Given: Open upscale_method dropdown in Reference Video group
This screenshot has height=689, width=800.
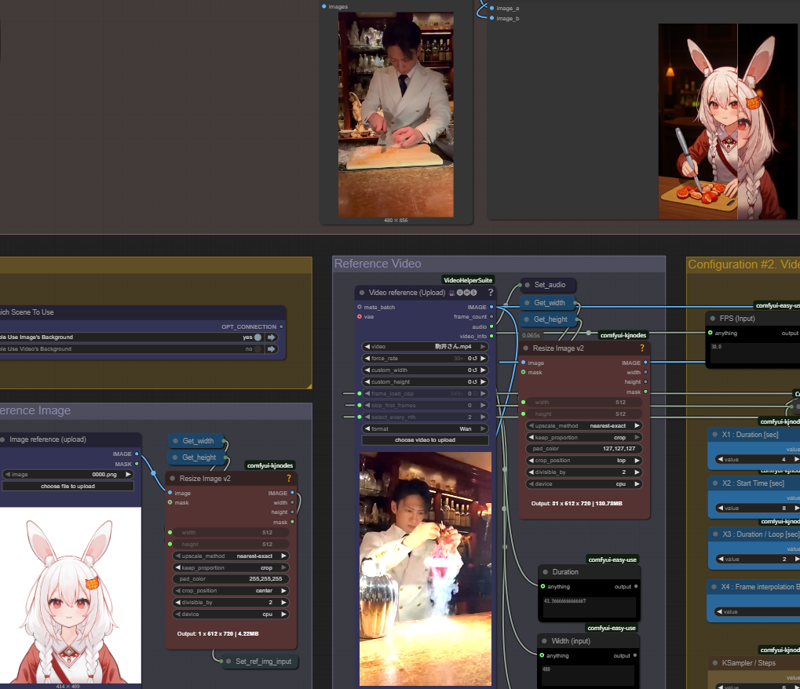Looking at the screenshot, I should [584, 426].
